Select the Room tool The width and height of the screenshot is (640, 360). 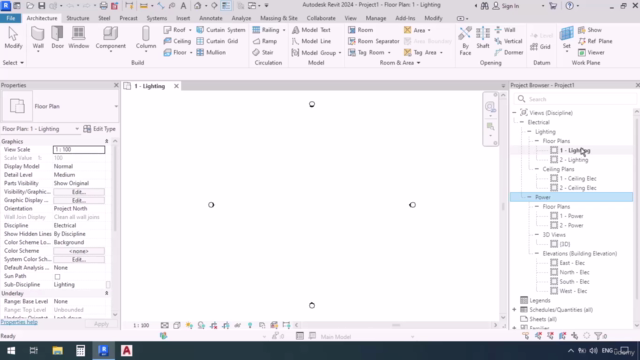tap(360, 30)
